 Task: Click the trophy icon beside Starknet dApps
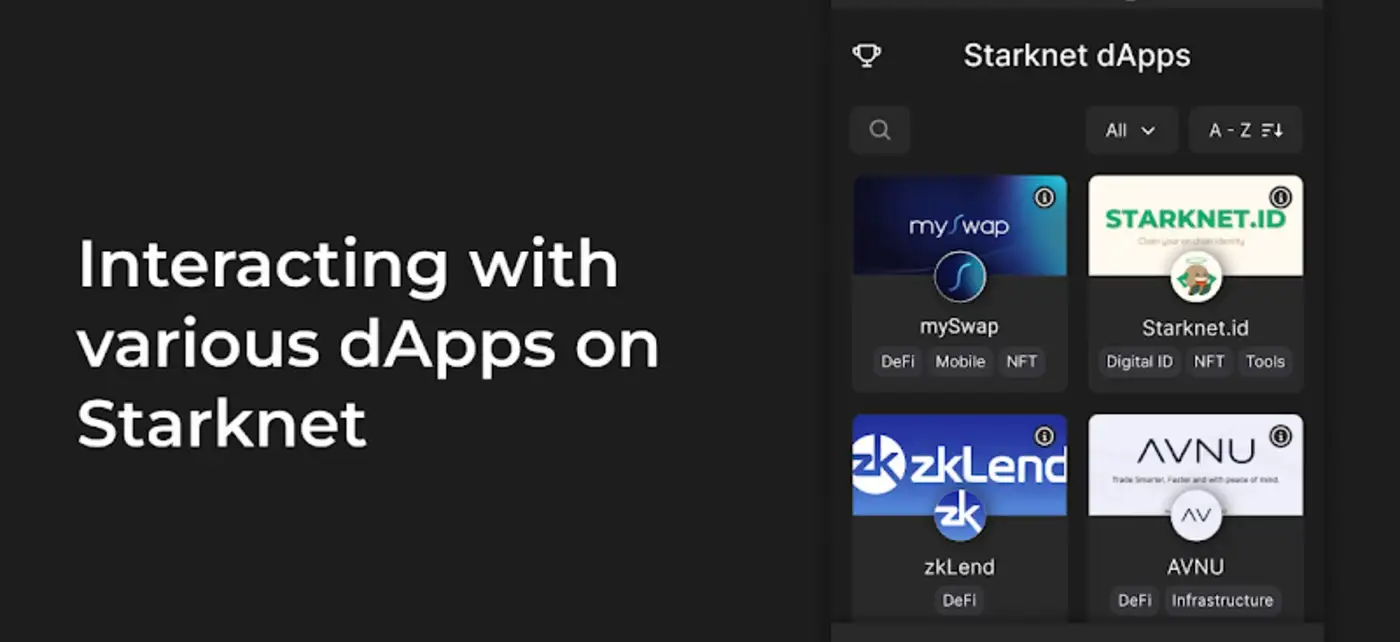tap(866, 55)
